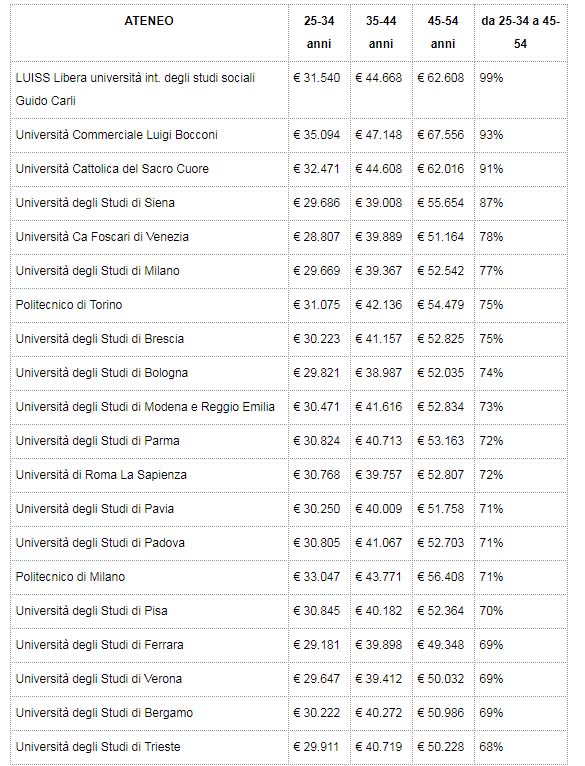Viewport: 585px width, 766px height.
Task: Click the Politecnico di Torino row name
Action: pos(69,305)
